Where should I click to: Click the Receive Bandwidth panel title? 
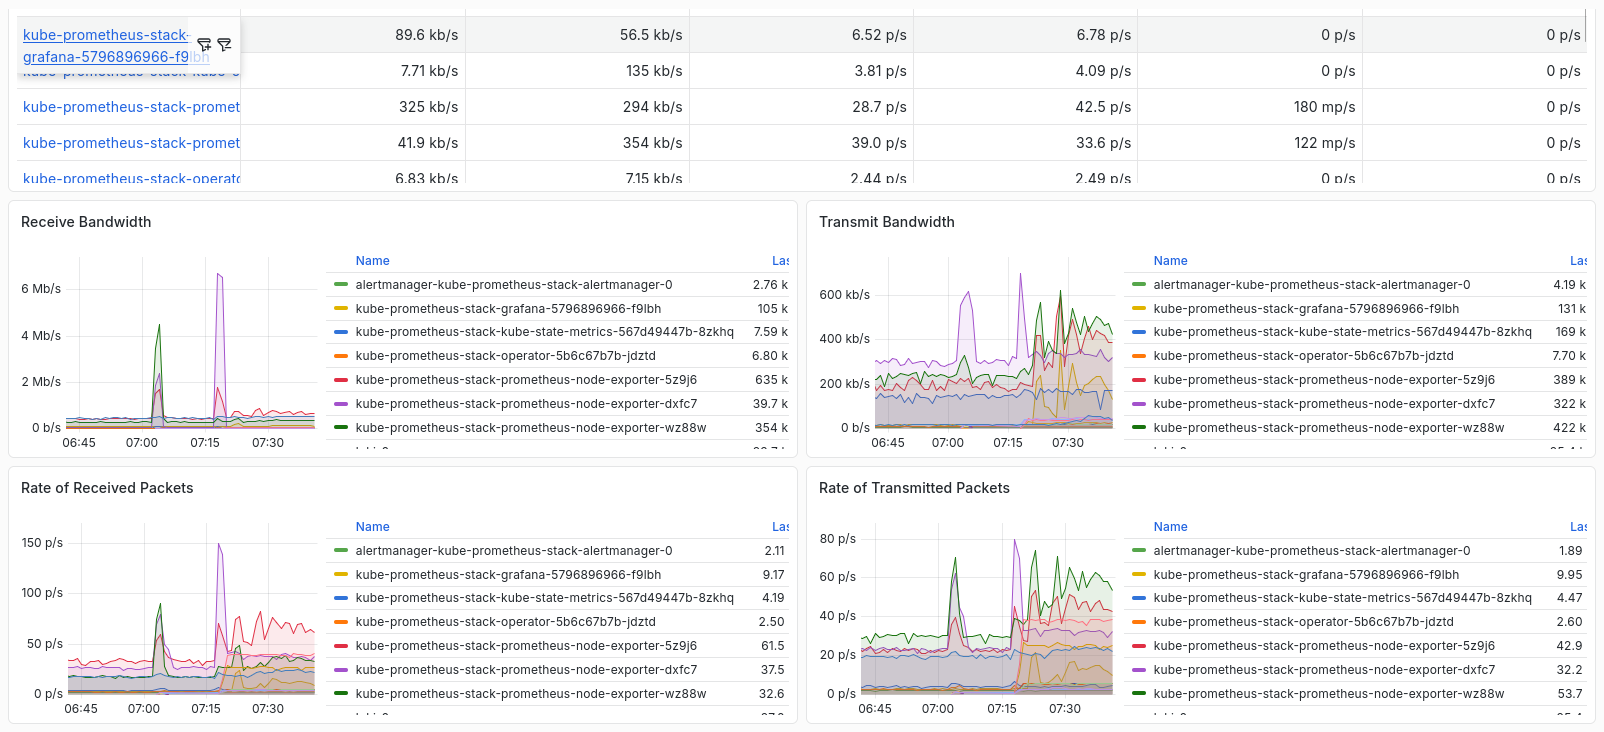(86, 222)
